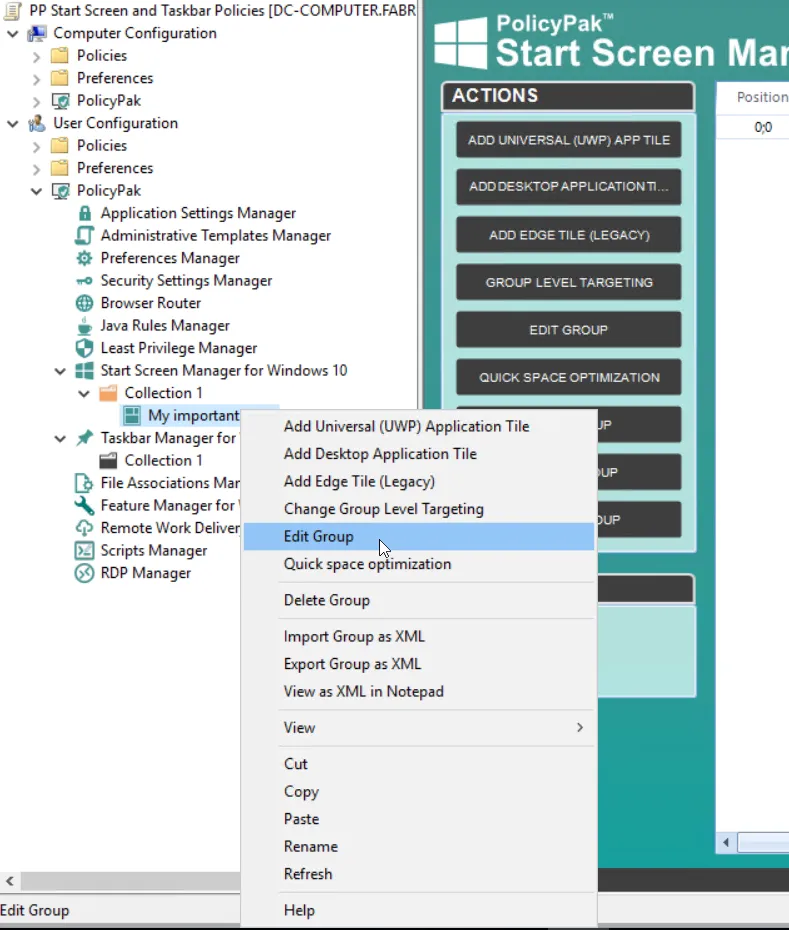Click the Browser Router globe icon
This screenshot has height=930, width=789.
[x=84, y=303]
